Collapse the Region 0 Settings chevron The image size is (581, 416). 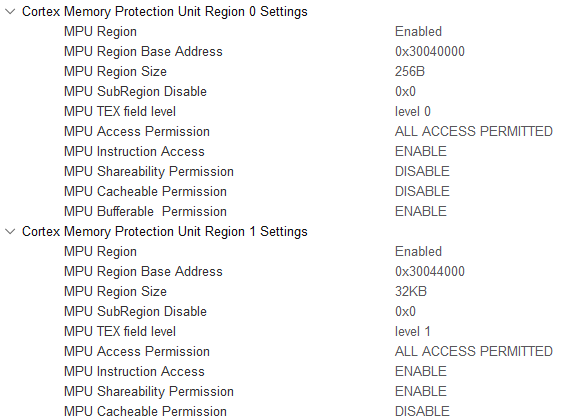coord(10,11)
